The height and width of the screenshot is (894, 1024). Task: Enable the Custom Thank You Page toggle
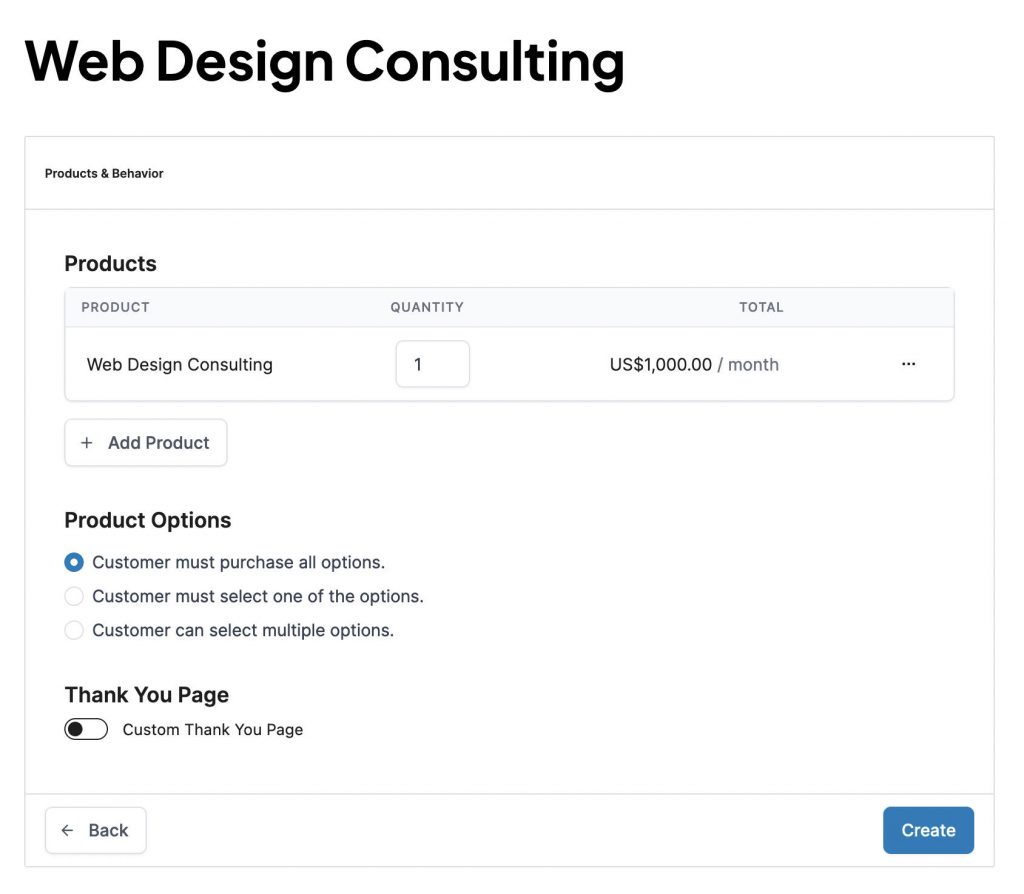[x=86, y=729]
